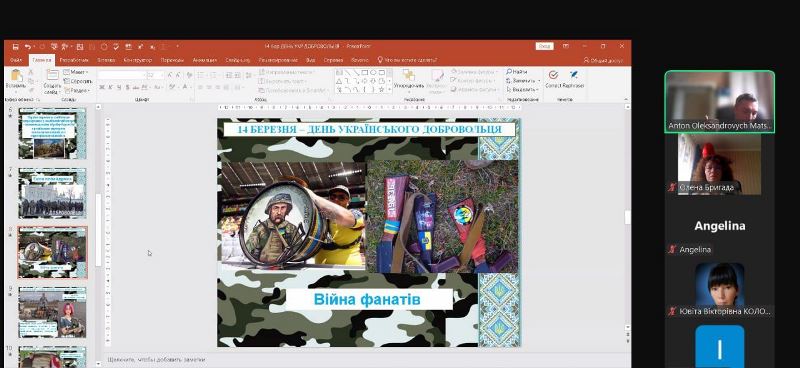Screen dimensions: 800x368
Task: Select slide 9 thumbnail
Action: [x=52, y=312]
